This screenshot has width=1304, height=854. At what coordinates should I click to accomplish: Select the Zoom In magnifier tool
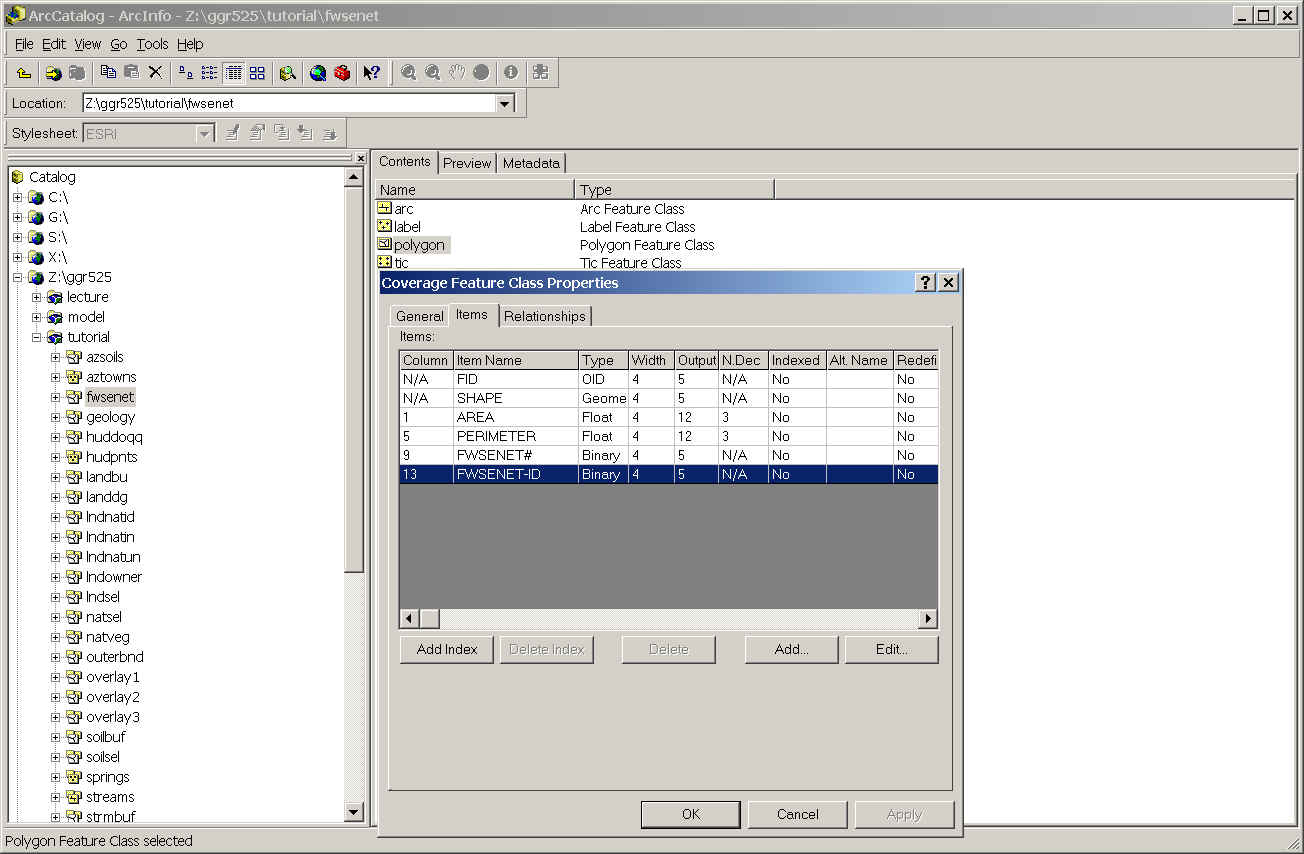(x=408, y=72)
